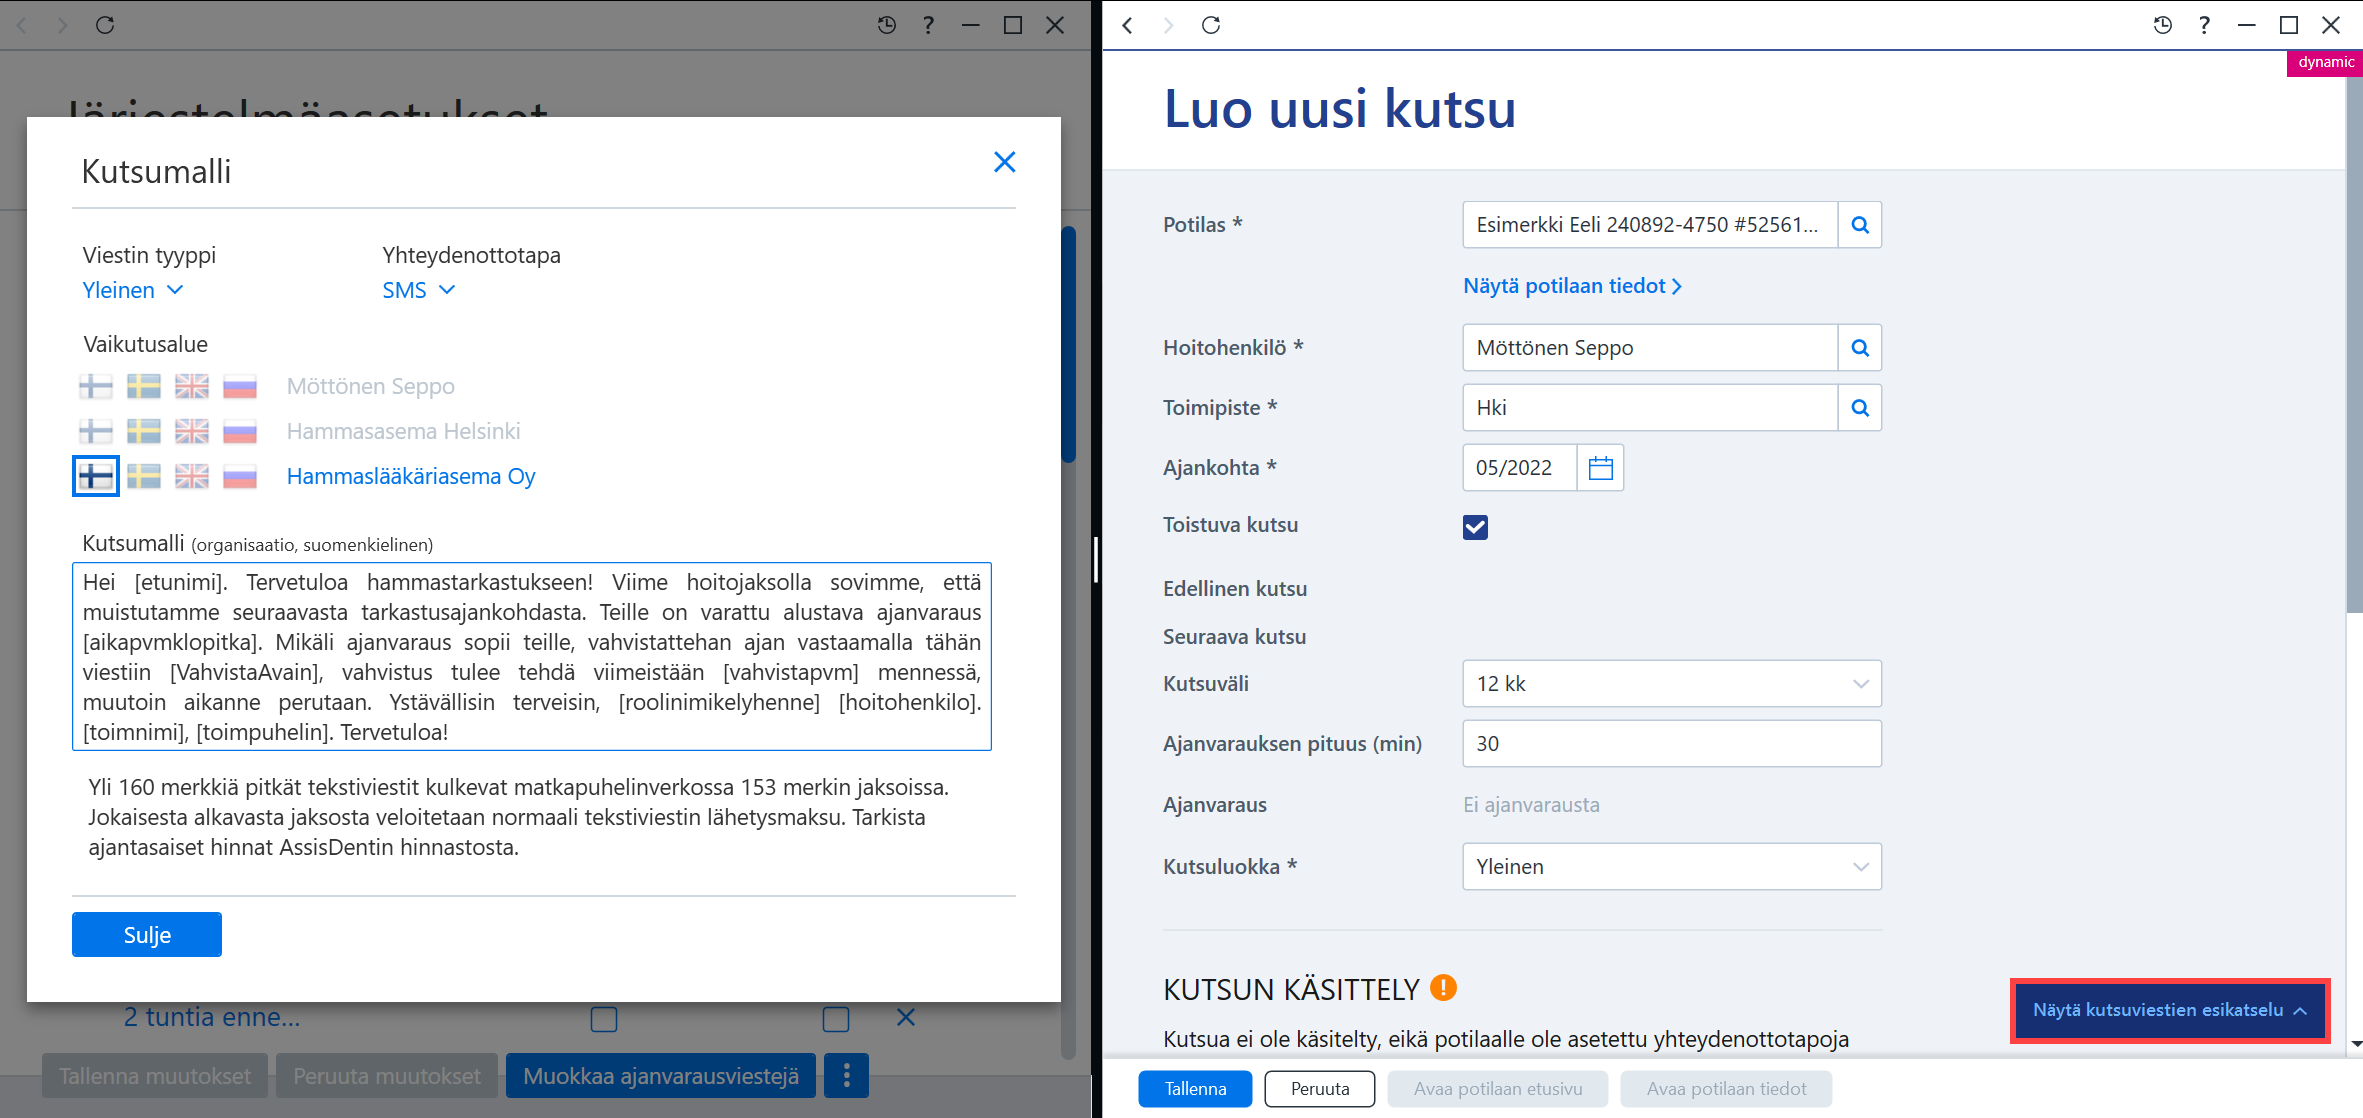Image resolution: width=2363 pixels, height=1118 pixels.
Task: Toggle second checkbox in 2 tuntia enne... row
Action: click(x=836, y=1019)
